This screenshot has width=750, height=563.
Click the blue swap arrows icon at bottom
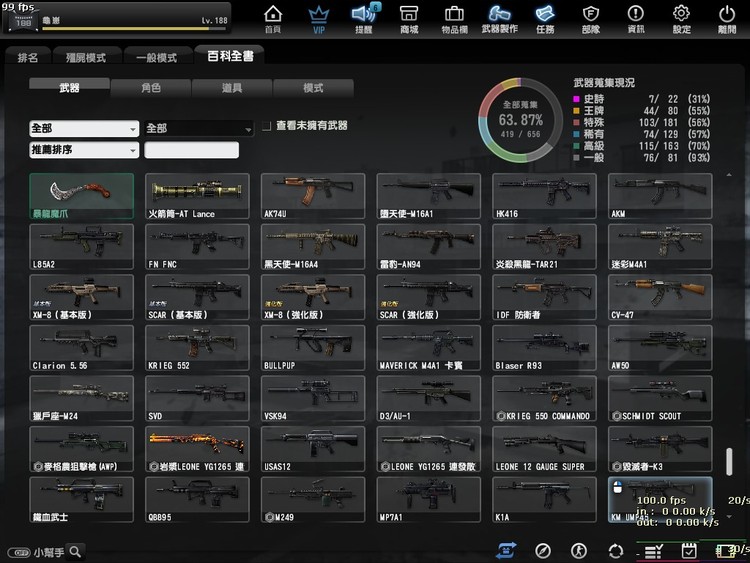point(507,551)
